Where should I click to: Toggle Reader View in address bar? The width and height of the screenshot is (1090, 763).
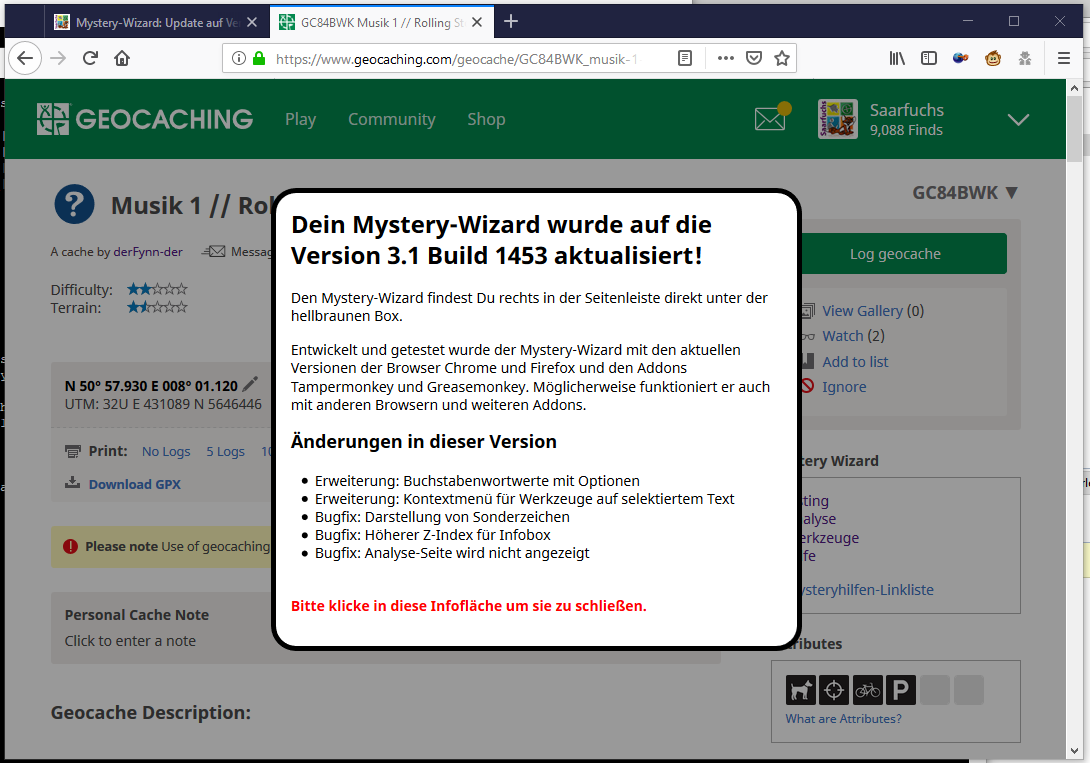[x=685, y=58]
